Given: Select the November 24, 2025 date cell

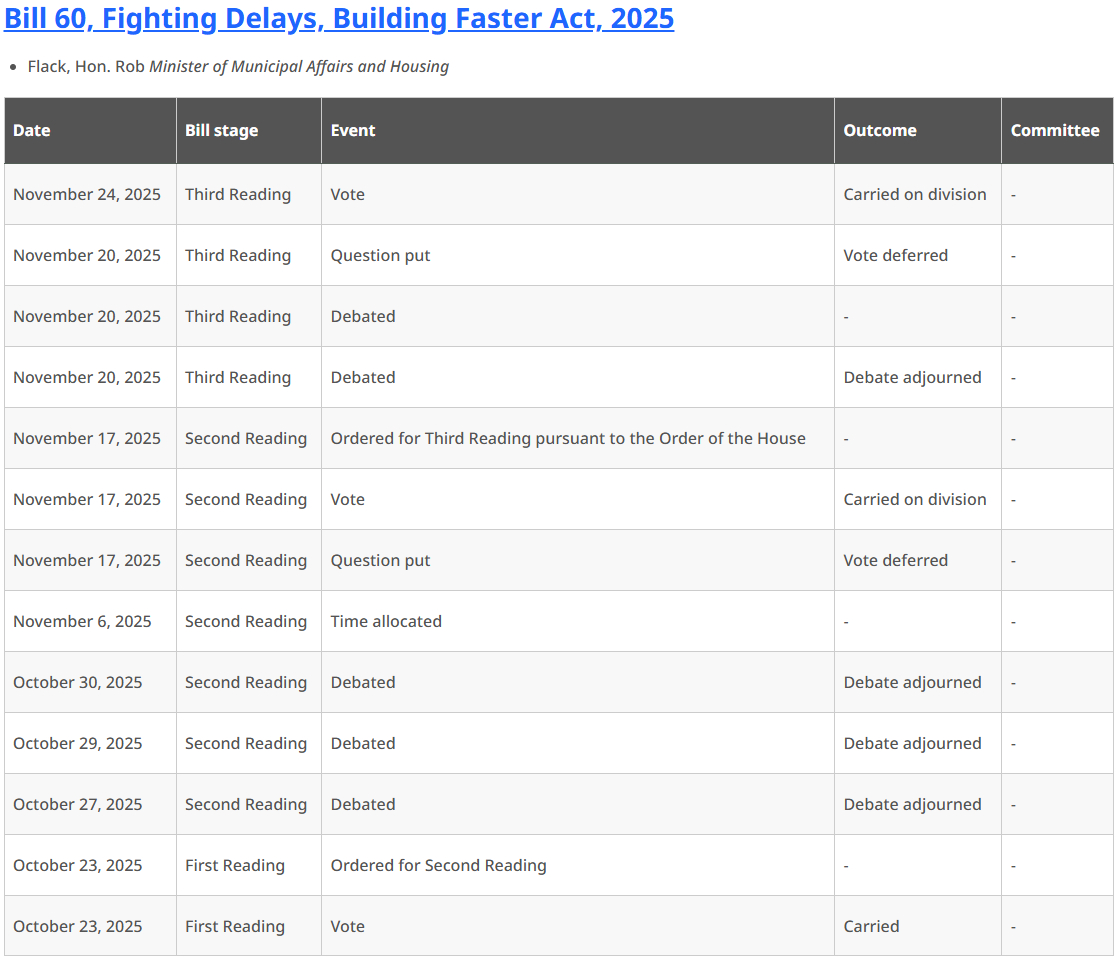Looking at the screenshot, I should coord(87,194).
